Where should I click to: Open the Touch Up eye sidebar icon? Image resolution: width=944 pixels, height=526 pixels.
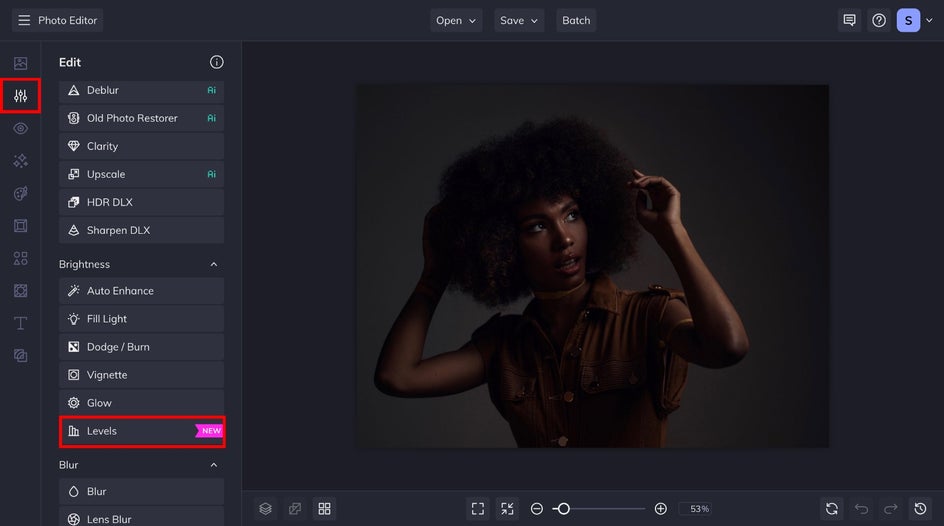tap(20, 128)
